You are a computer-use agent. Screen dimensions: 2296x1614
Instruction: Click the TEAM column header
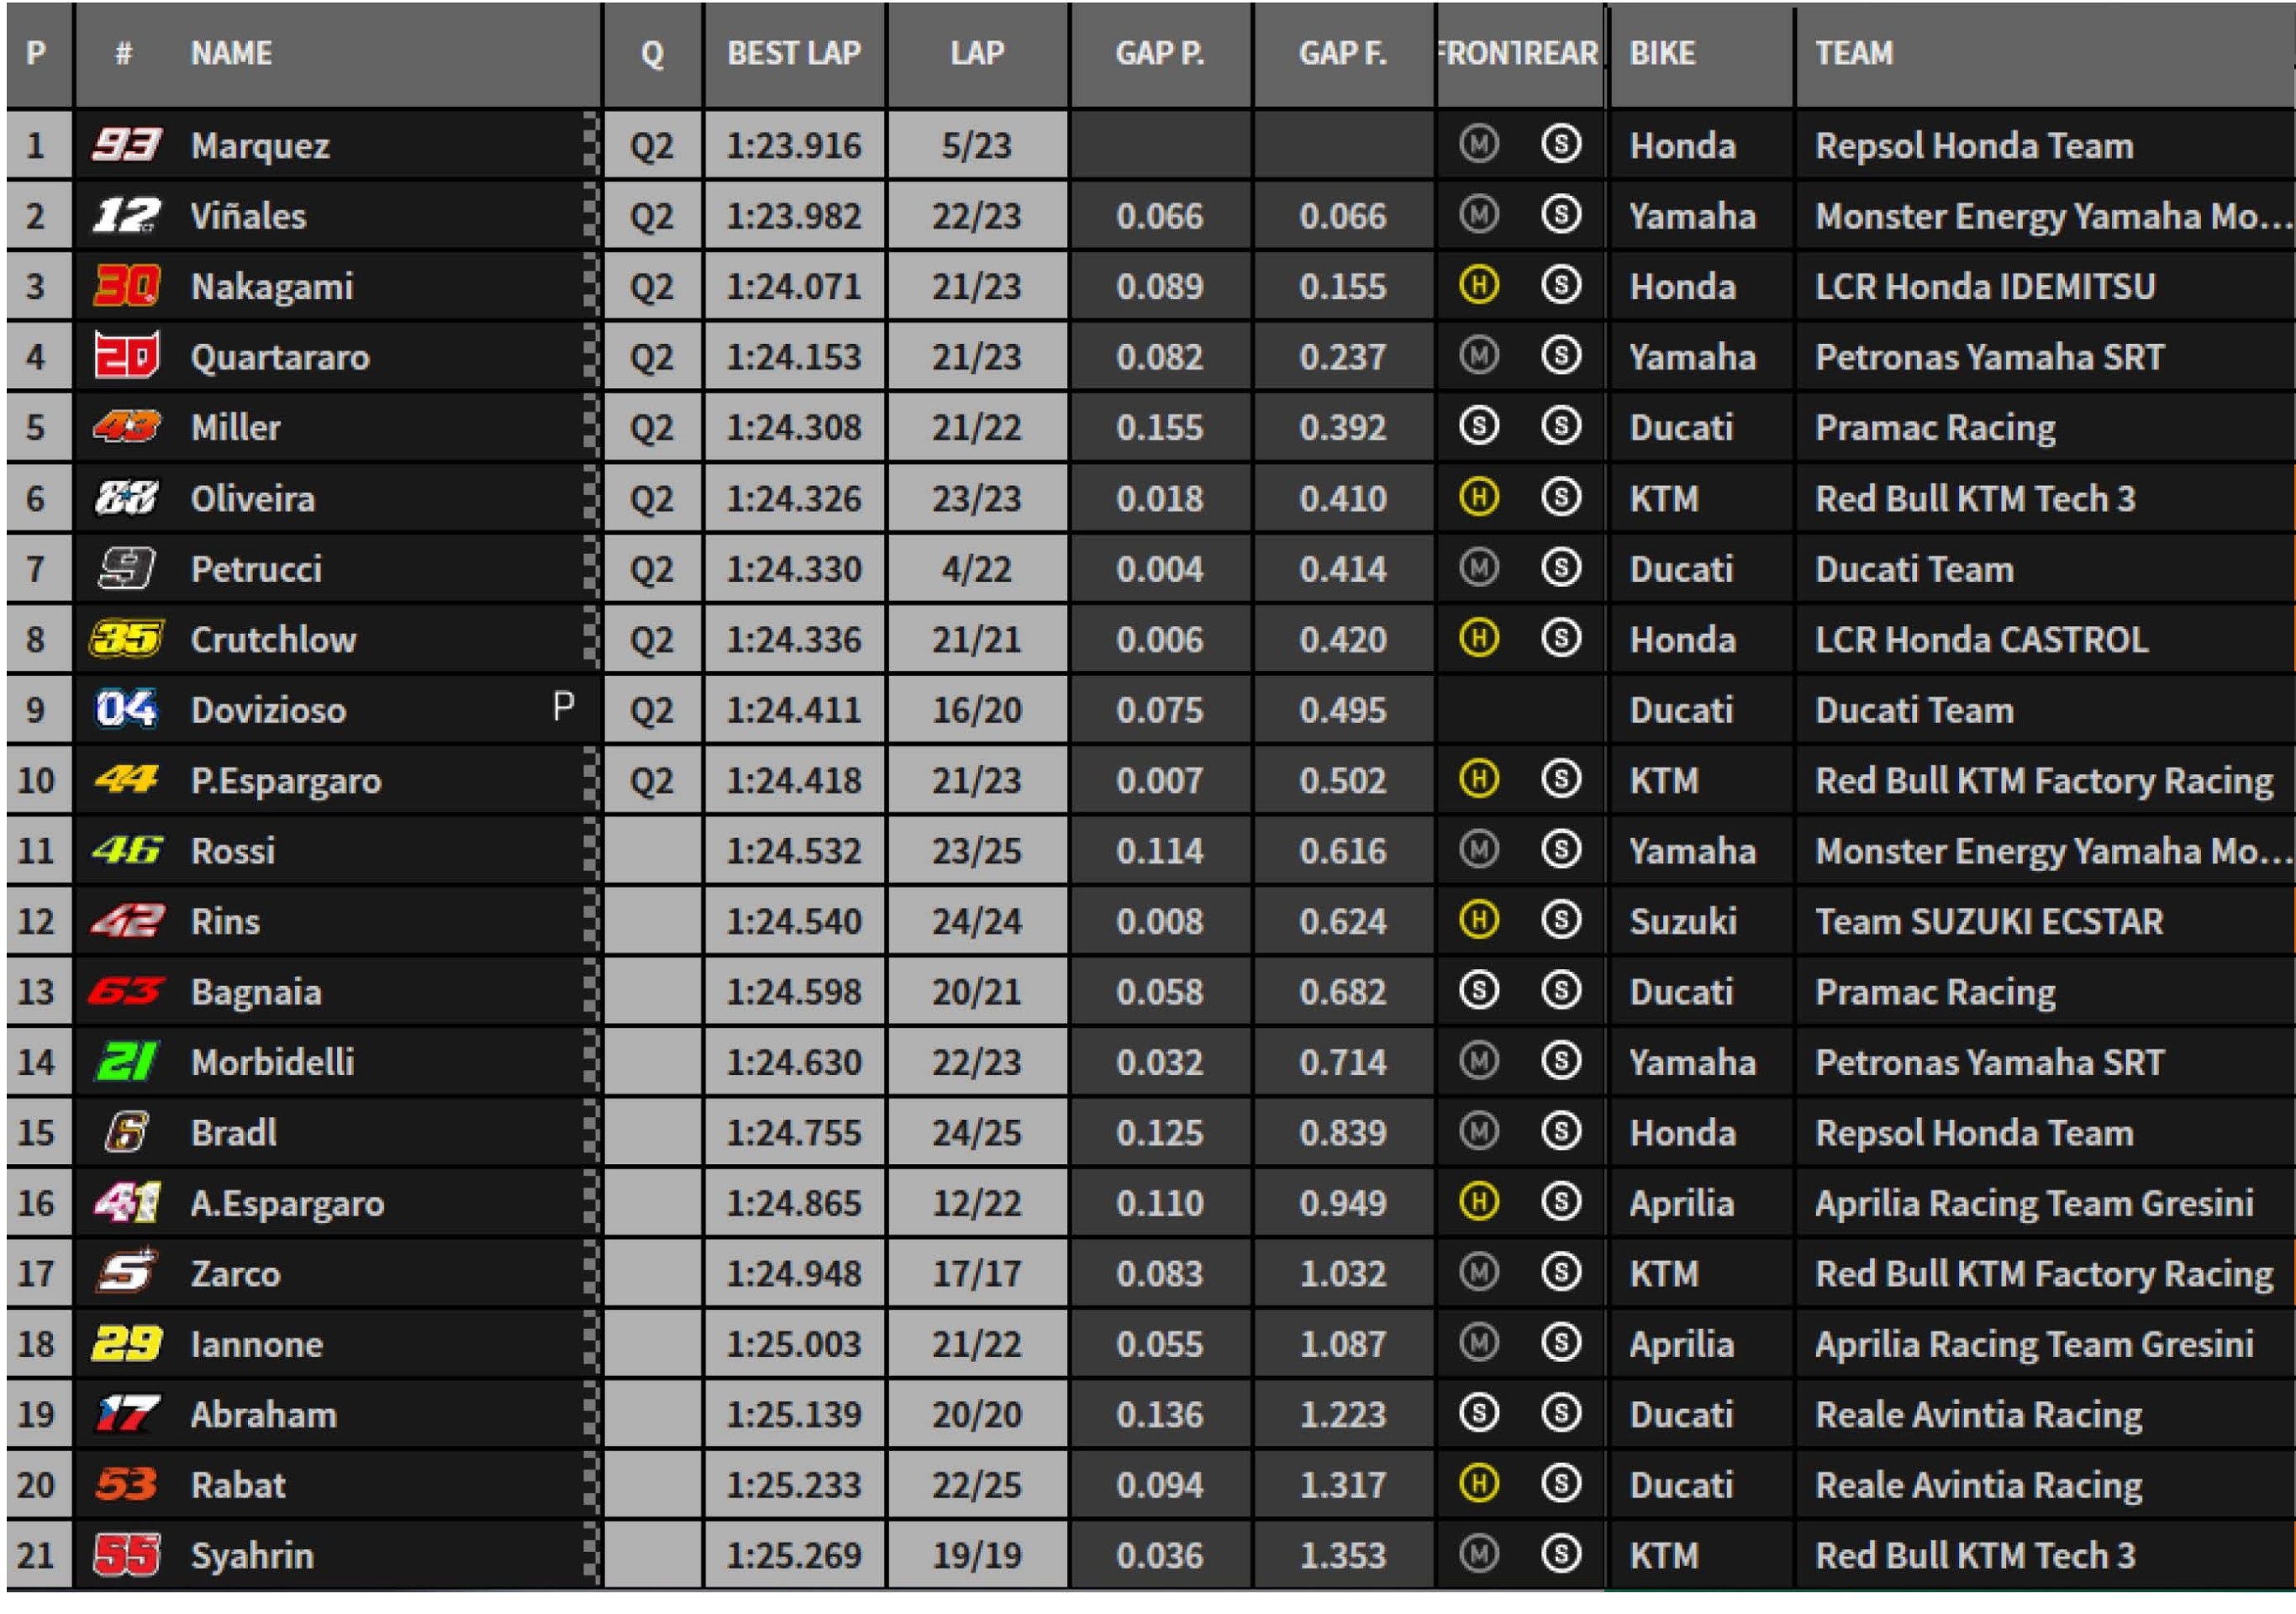(1854, 54)
